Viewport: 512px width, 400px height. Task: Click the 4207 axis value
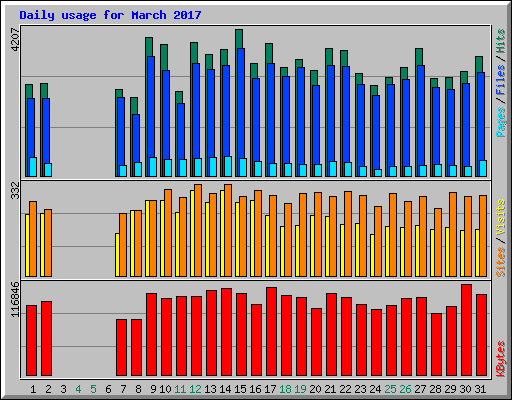pyautogui.click(x=15, y=40)
